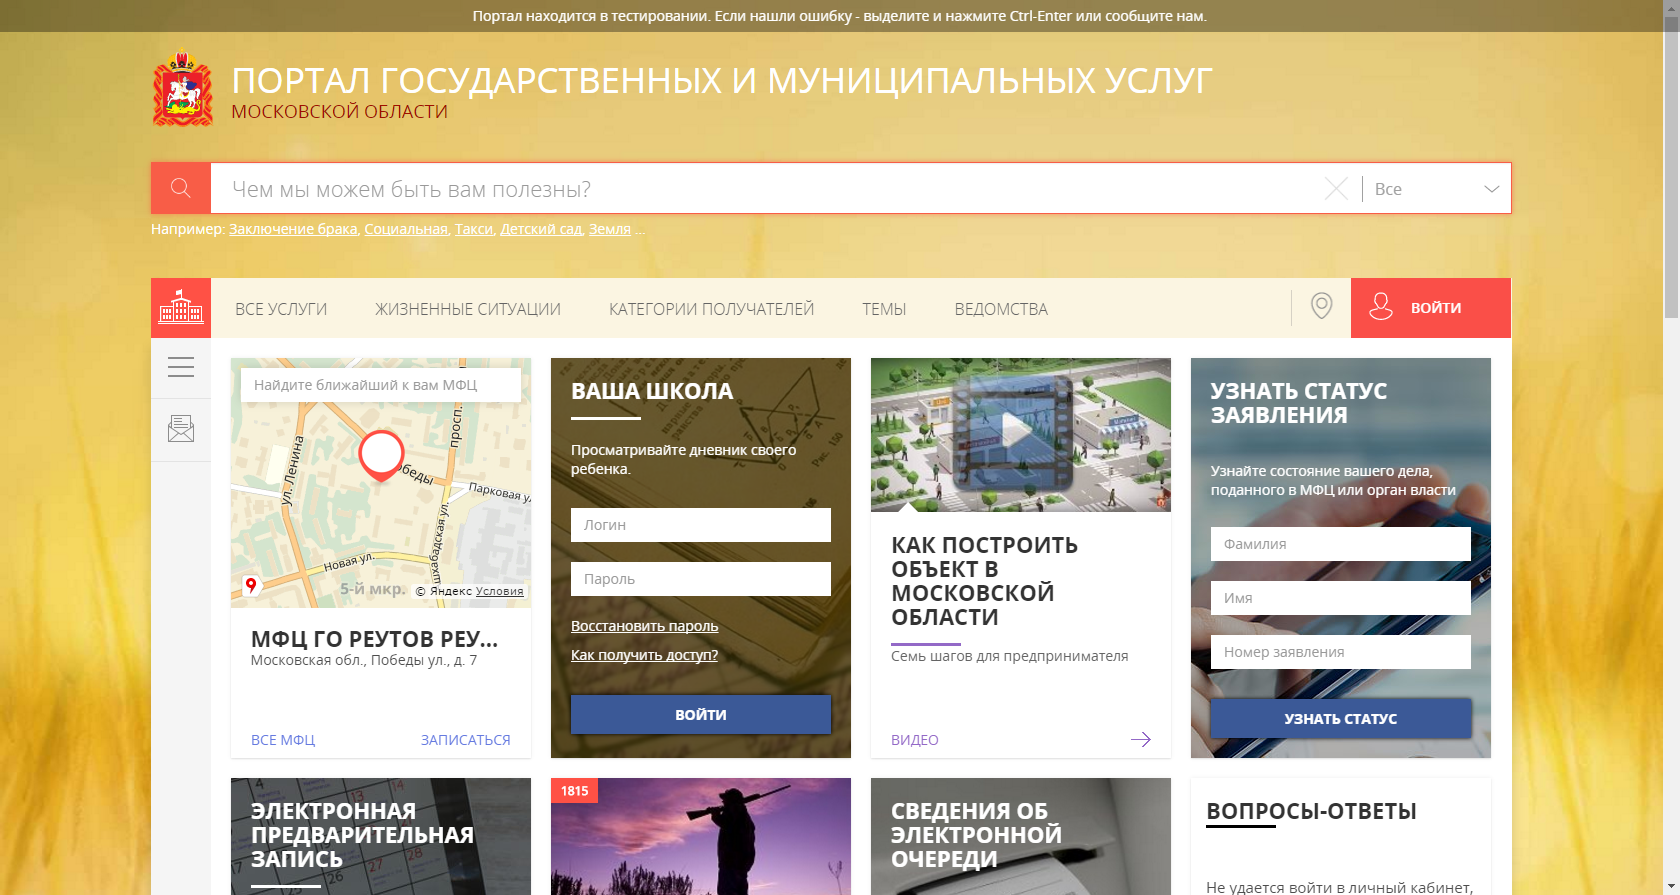Screen dimensions: 1680x895
Task: Click the 'Заключение брака' example link
Action: [x=293, y=229]
